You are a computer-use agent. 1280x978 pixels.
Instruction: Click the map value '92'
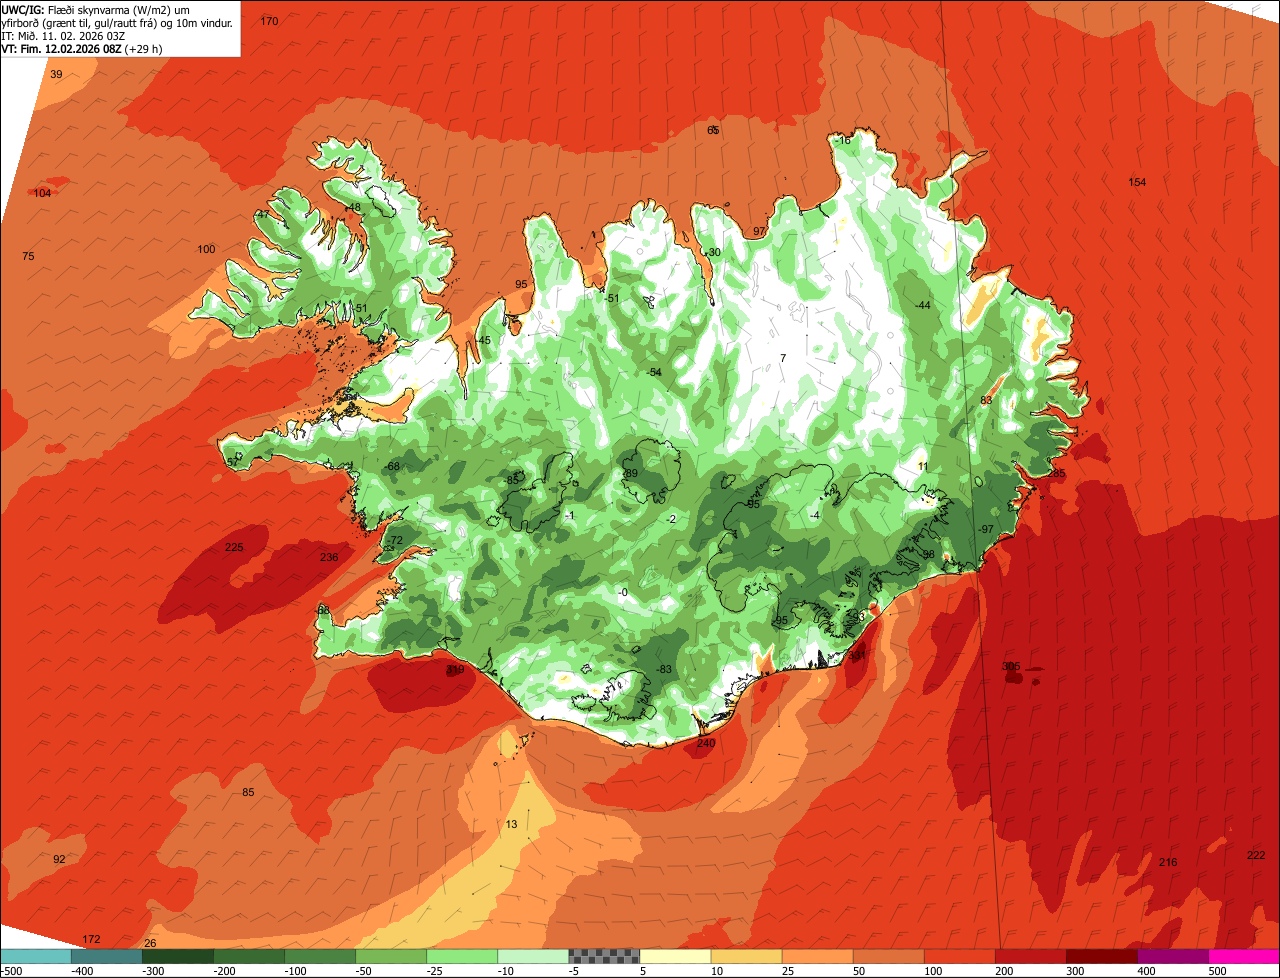59,860
